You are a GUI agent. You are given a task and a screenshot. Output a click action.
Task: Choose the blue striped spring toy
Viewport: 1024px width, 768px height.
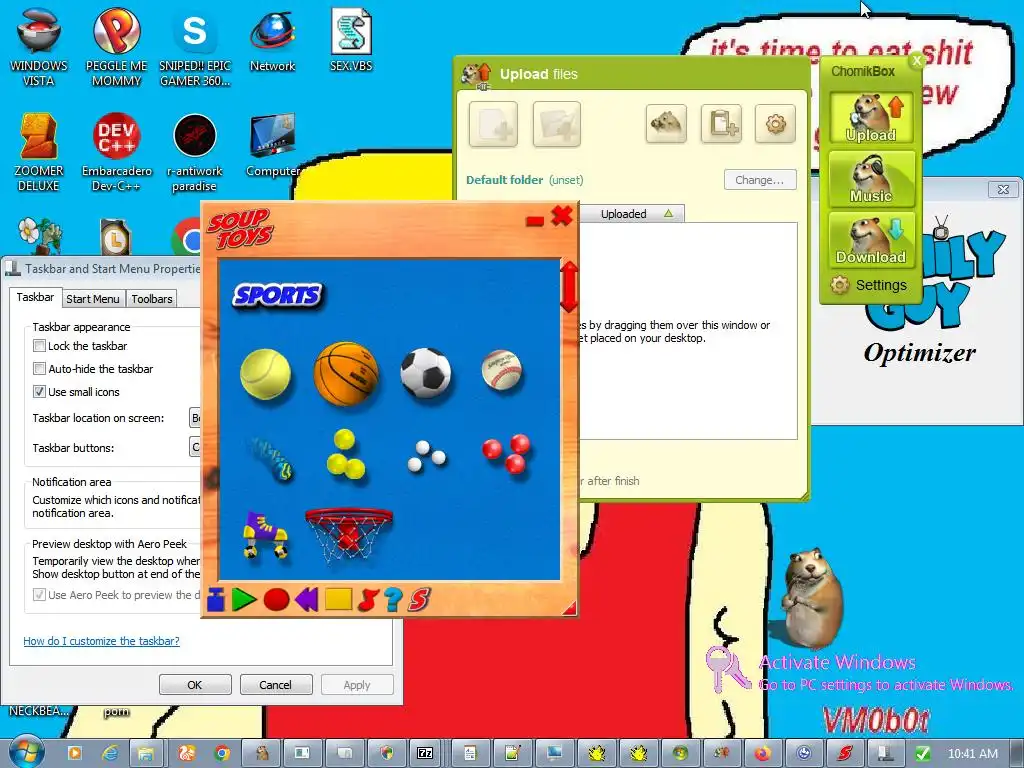(x=270, y=458)
